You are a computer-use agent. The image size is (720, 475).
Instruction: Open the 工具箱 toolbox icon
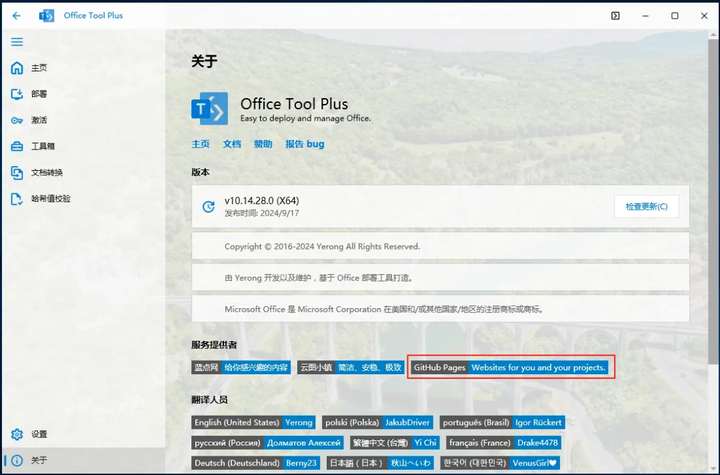pos(17,147)
